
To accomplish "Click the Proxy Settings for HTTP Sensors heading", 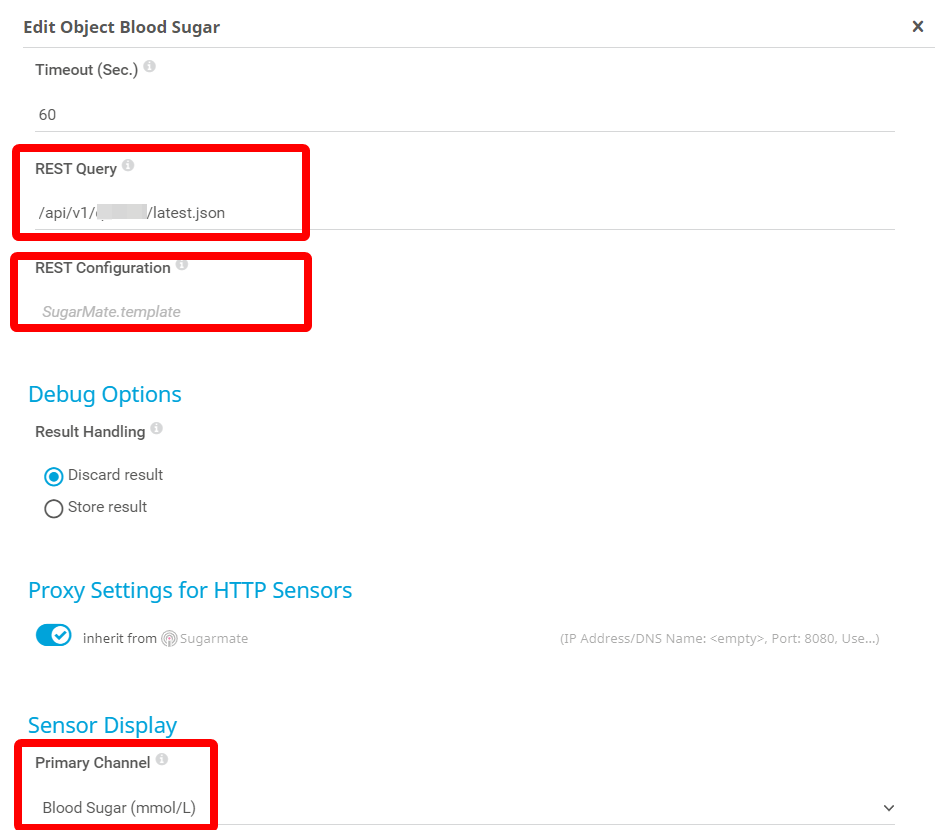I will (x=190, y=590).
